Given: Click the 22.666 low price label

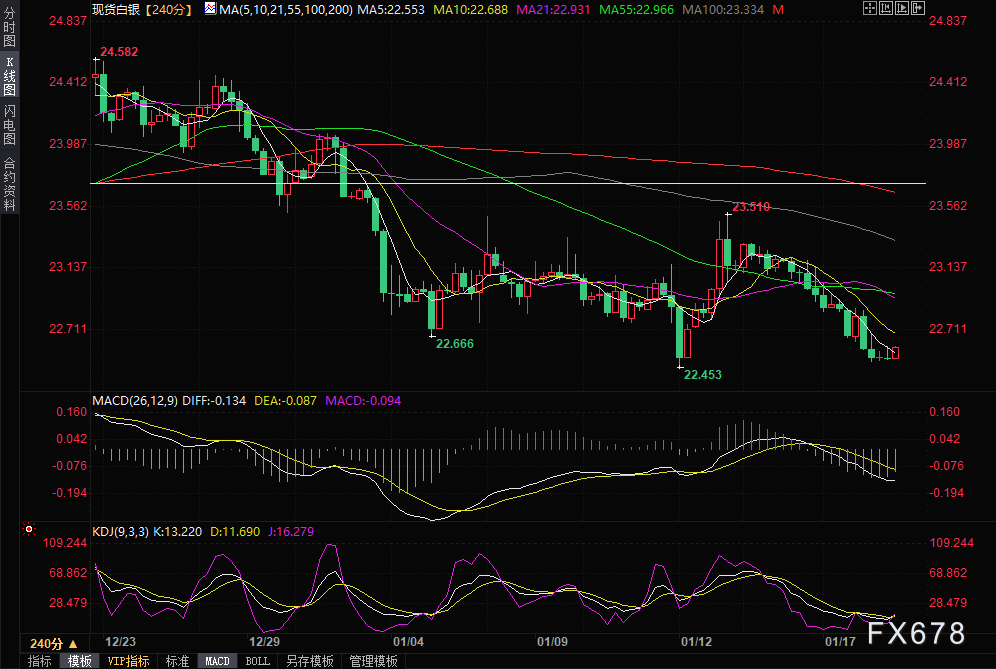Looking at the screenshot, I should click(455, 344).
